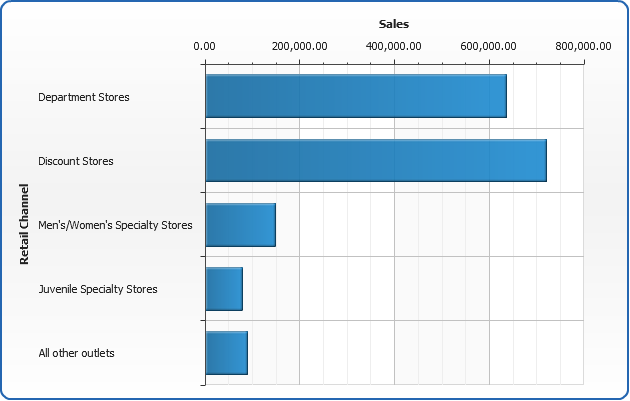Click the 200,000.00 axis tick label
630x401 pixels.
299,45
